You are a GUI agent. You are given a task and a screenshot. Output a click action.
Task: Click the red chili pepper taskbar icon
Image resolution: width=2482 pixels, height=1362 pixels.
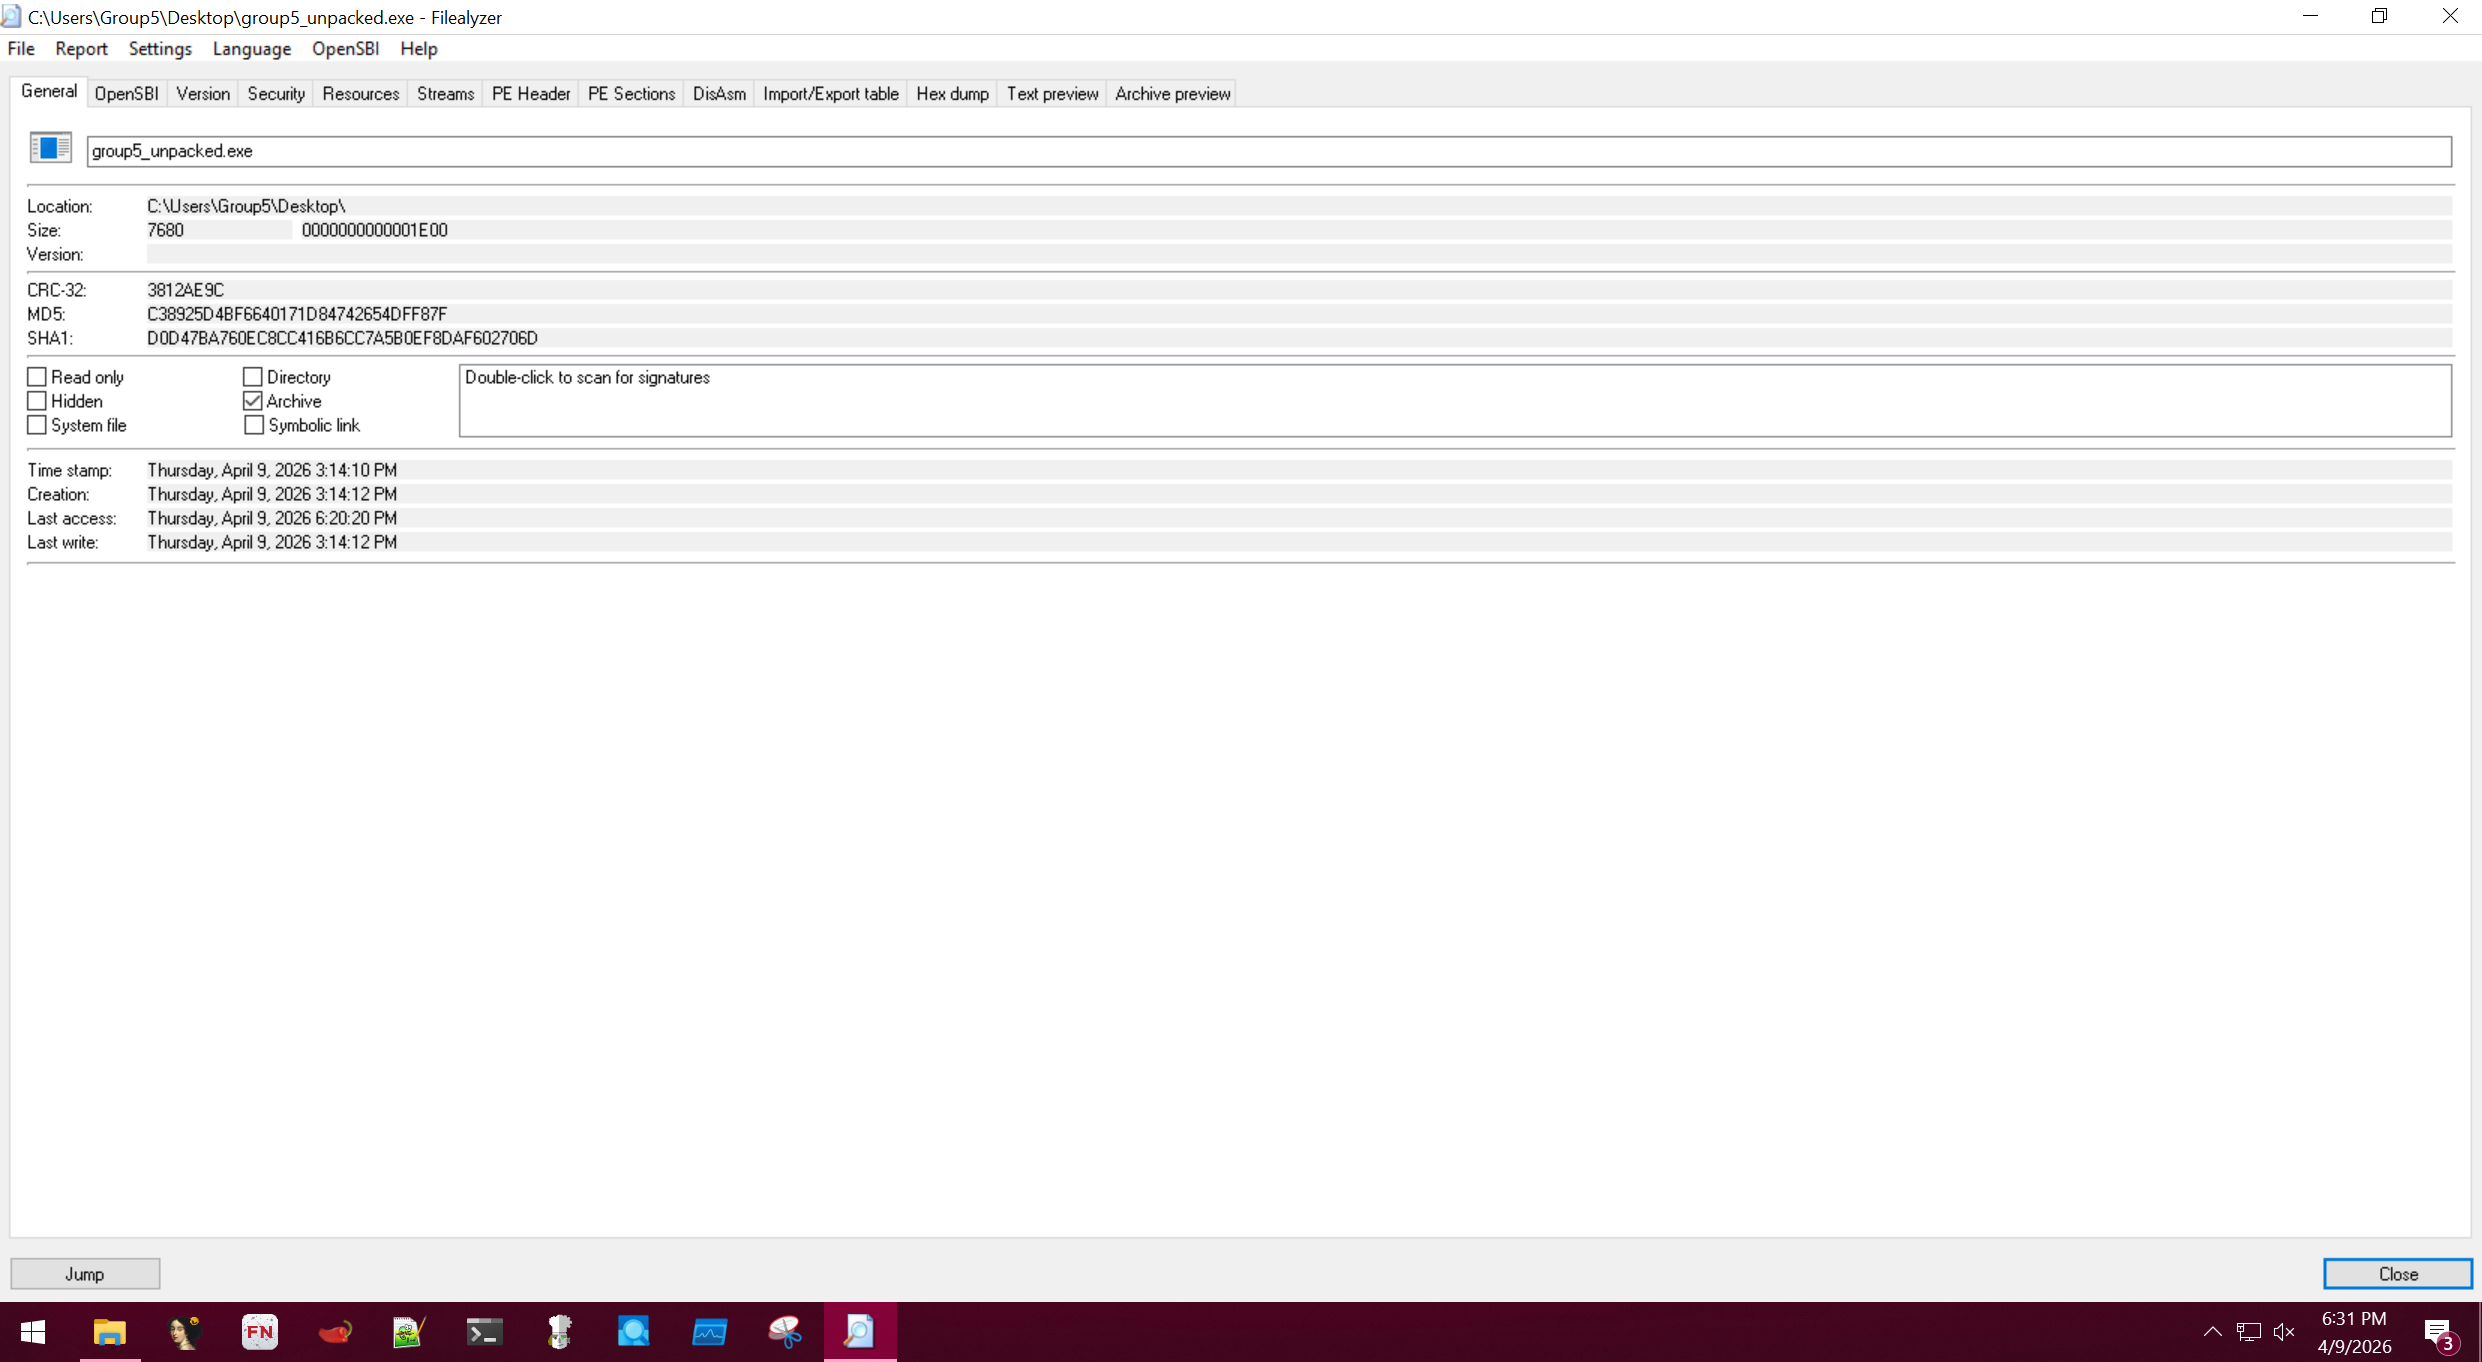tap(334, 1332)
